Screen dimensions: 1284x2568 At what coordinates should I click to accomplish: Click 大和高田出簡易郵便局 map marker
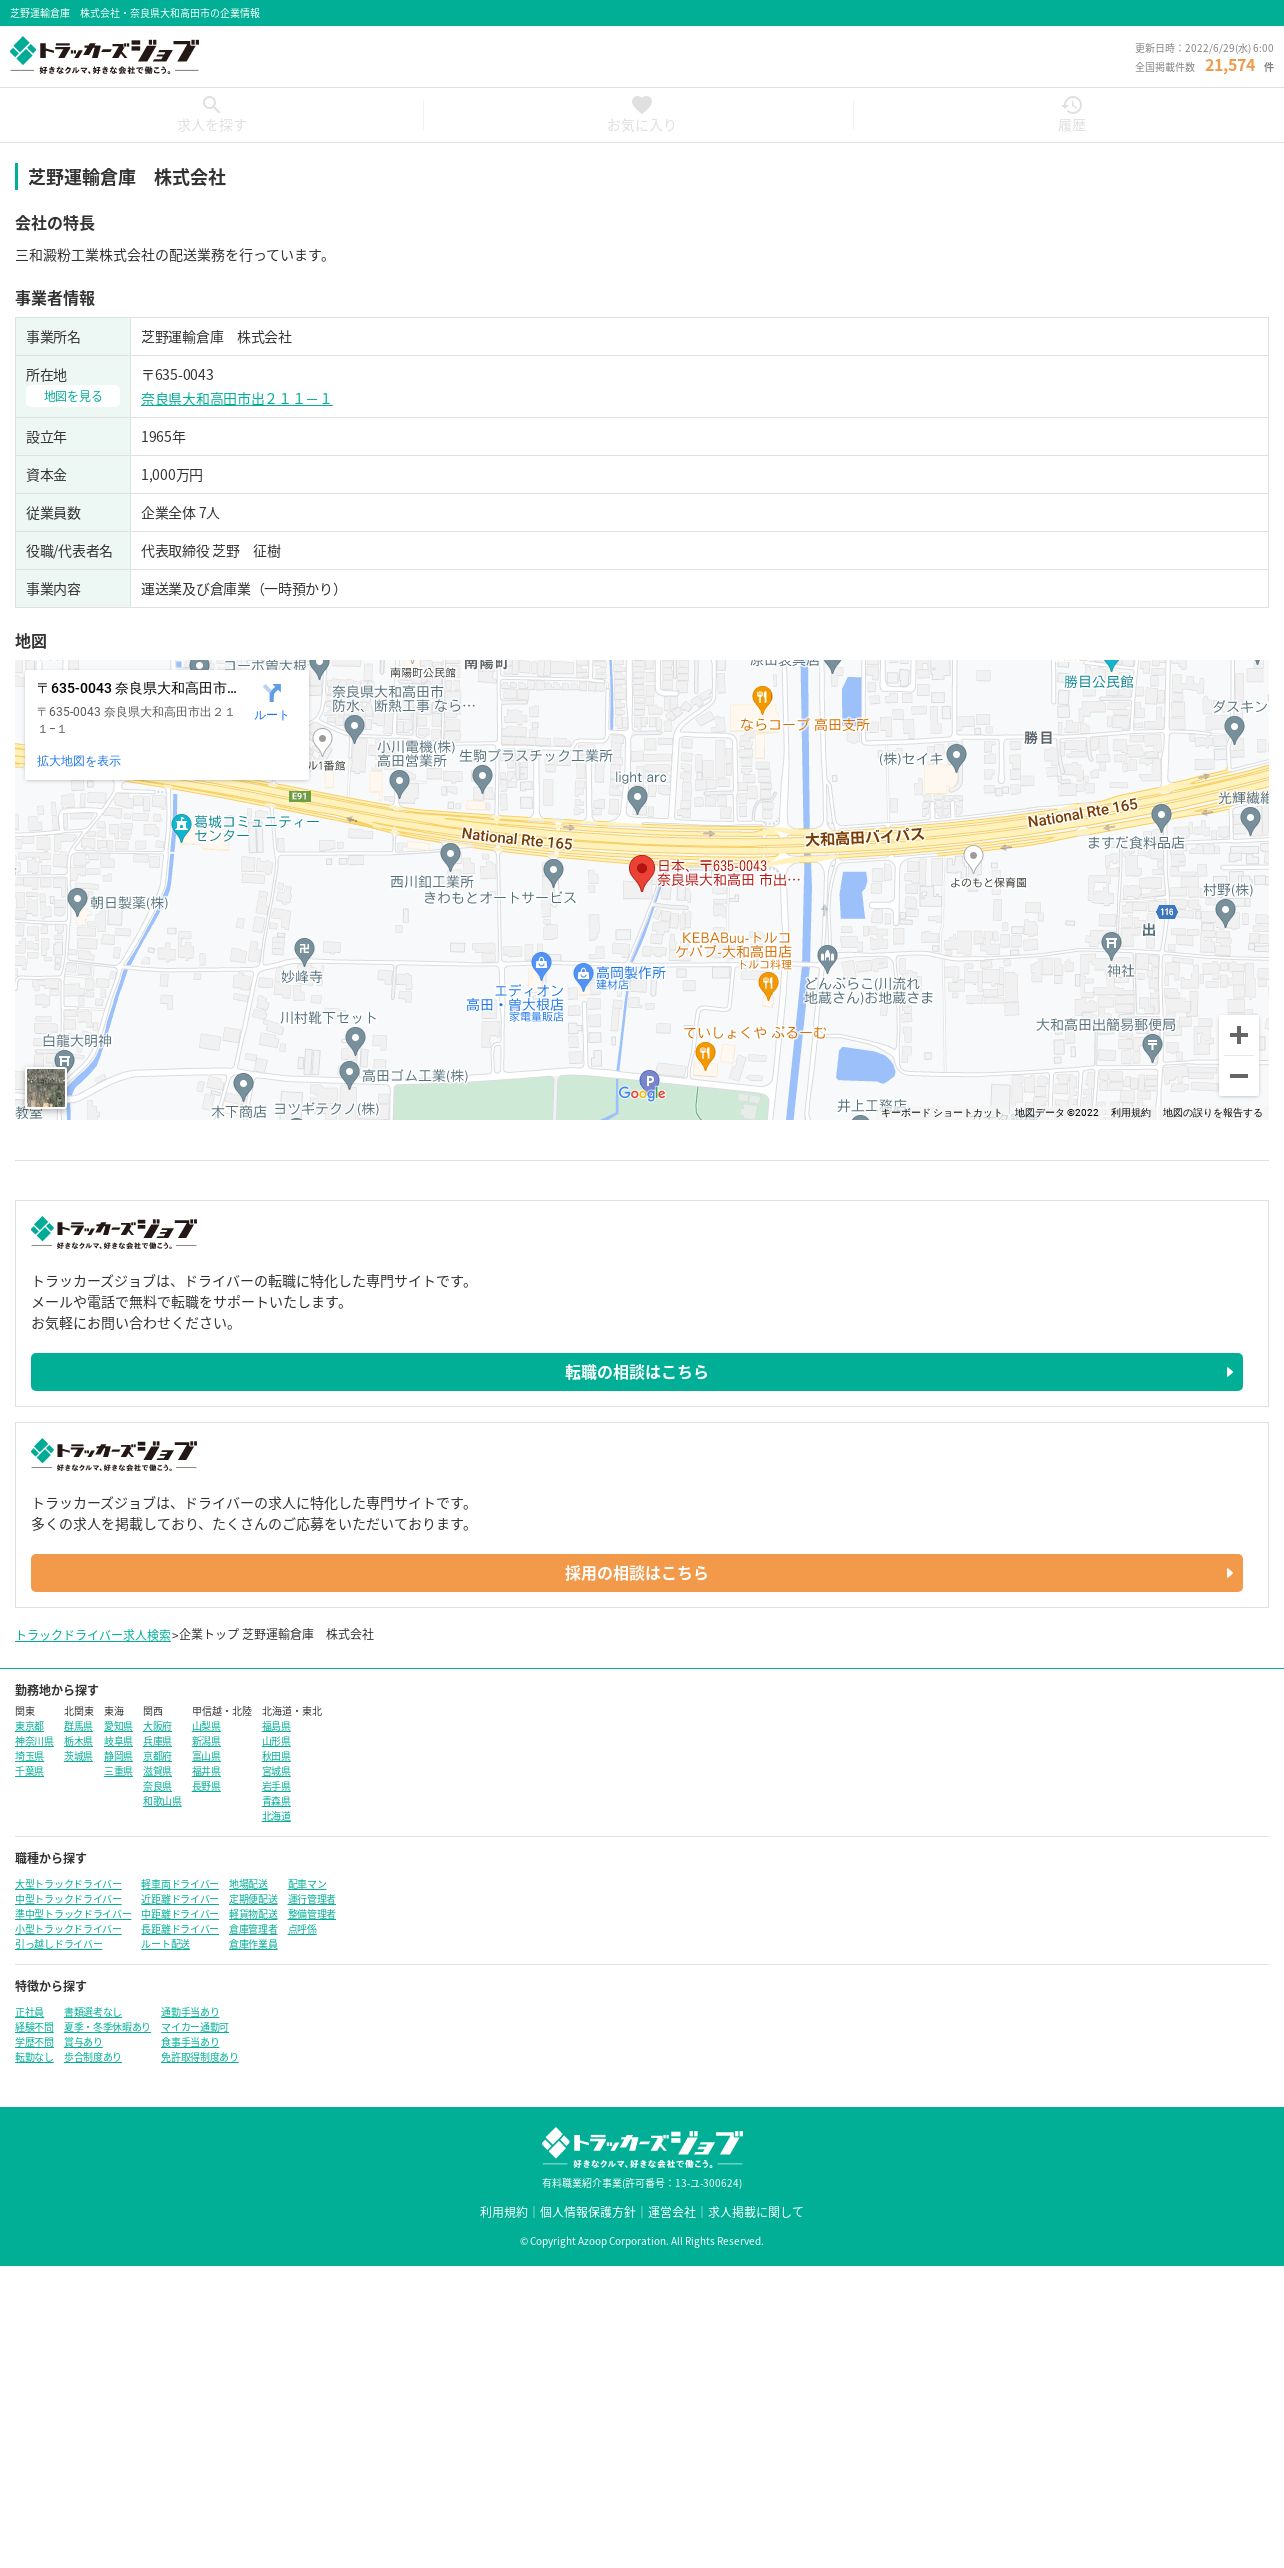(x=1152, y=1047)
